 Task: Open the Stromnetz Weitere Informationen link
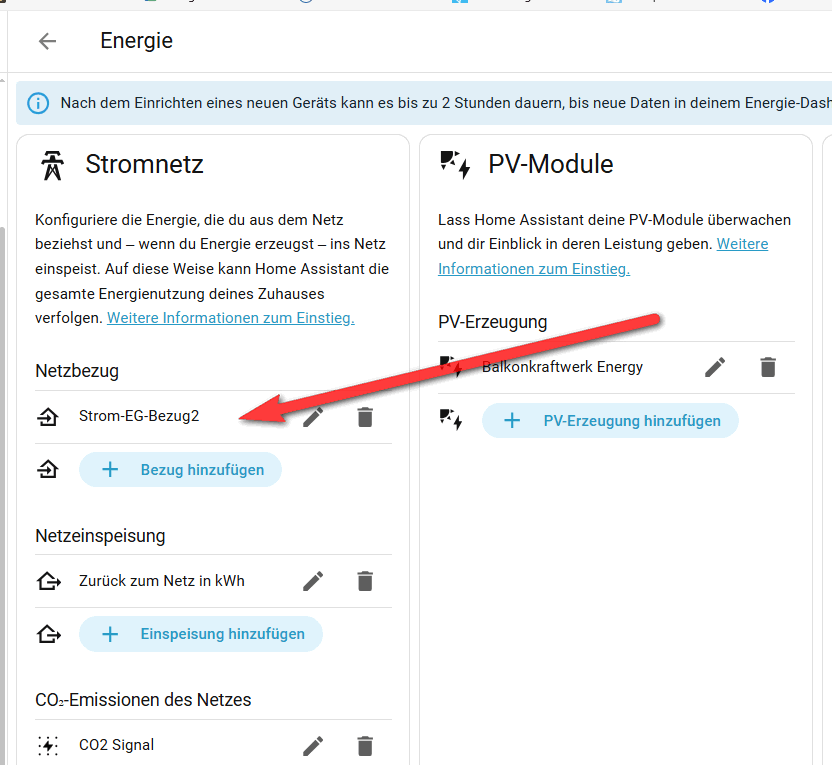[230, 319]
